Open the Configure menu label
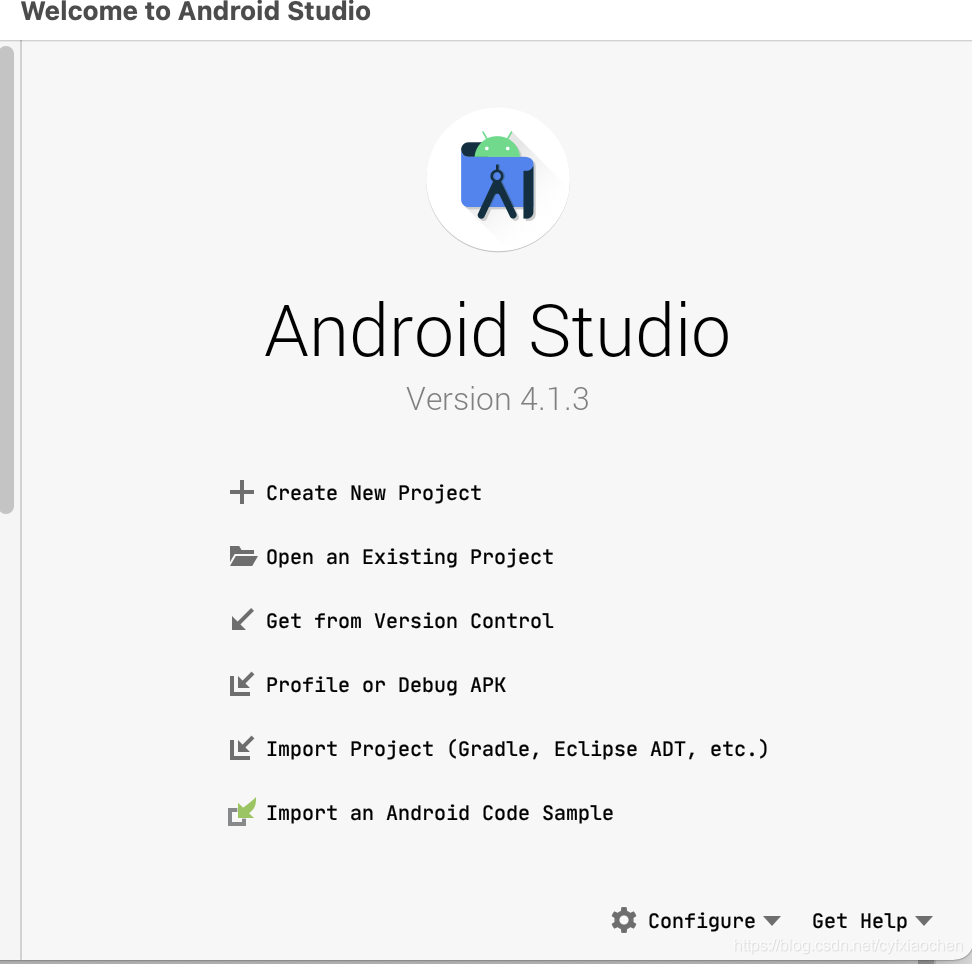972x964 pixels. click(x=702, y=921)
